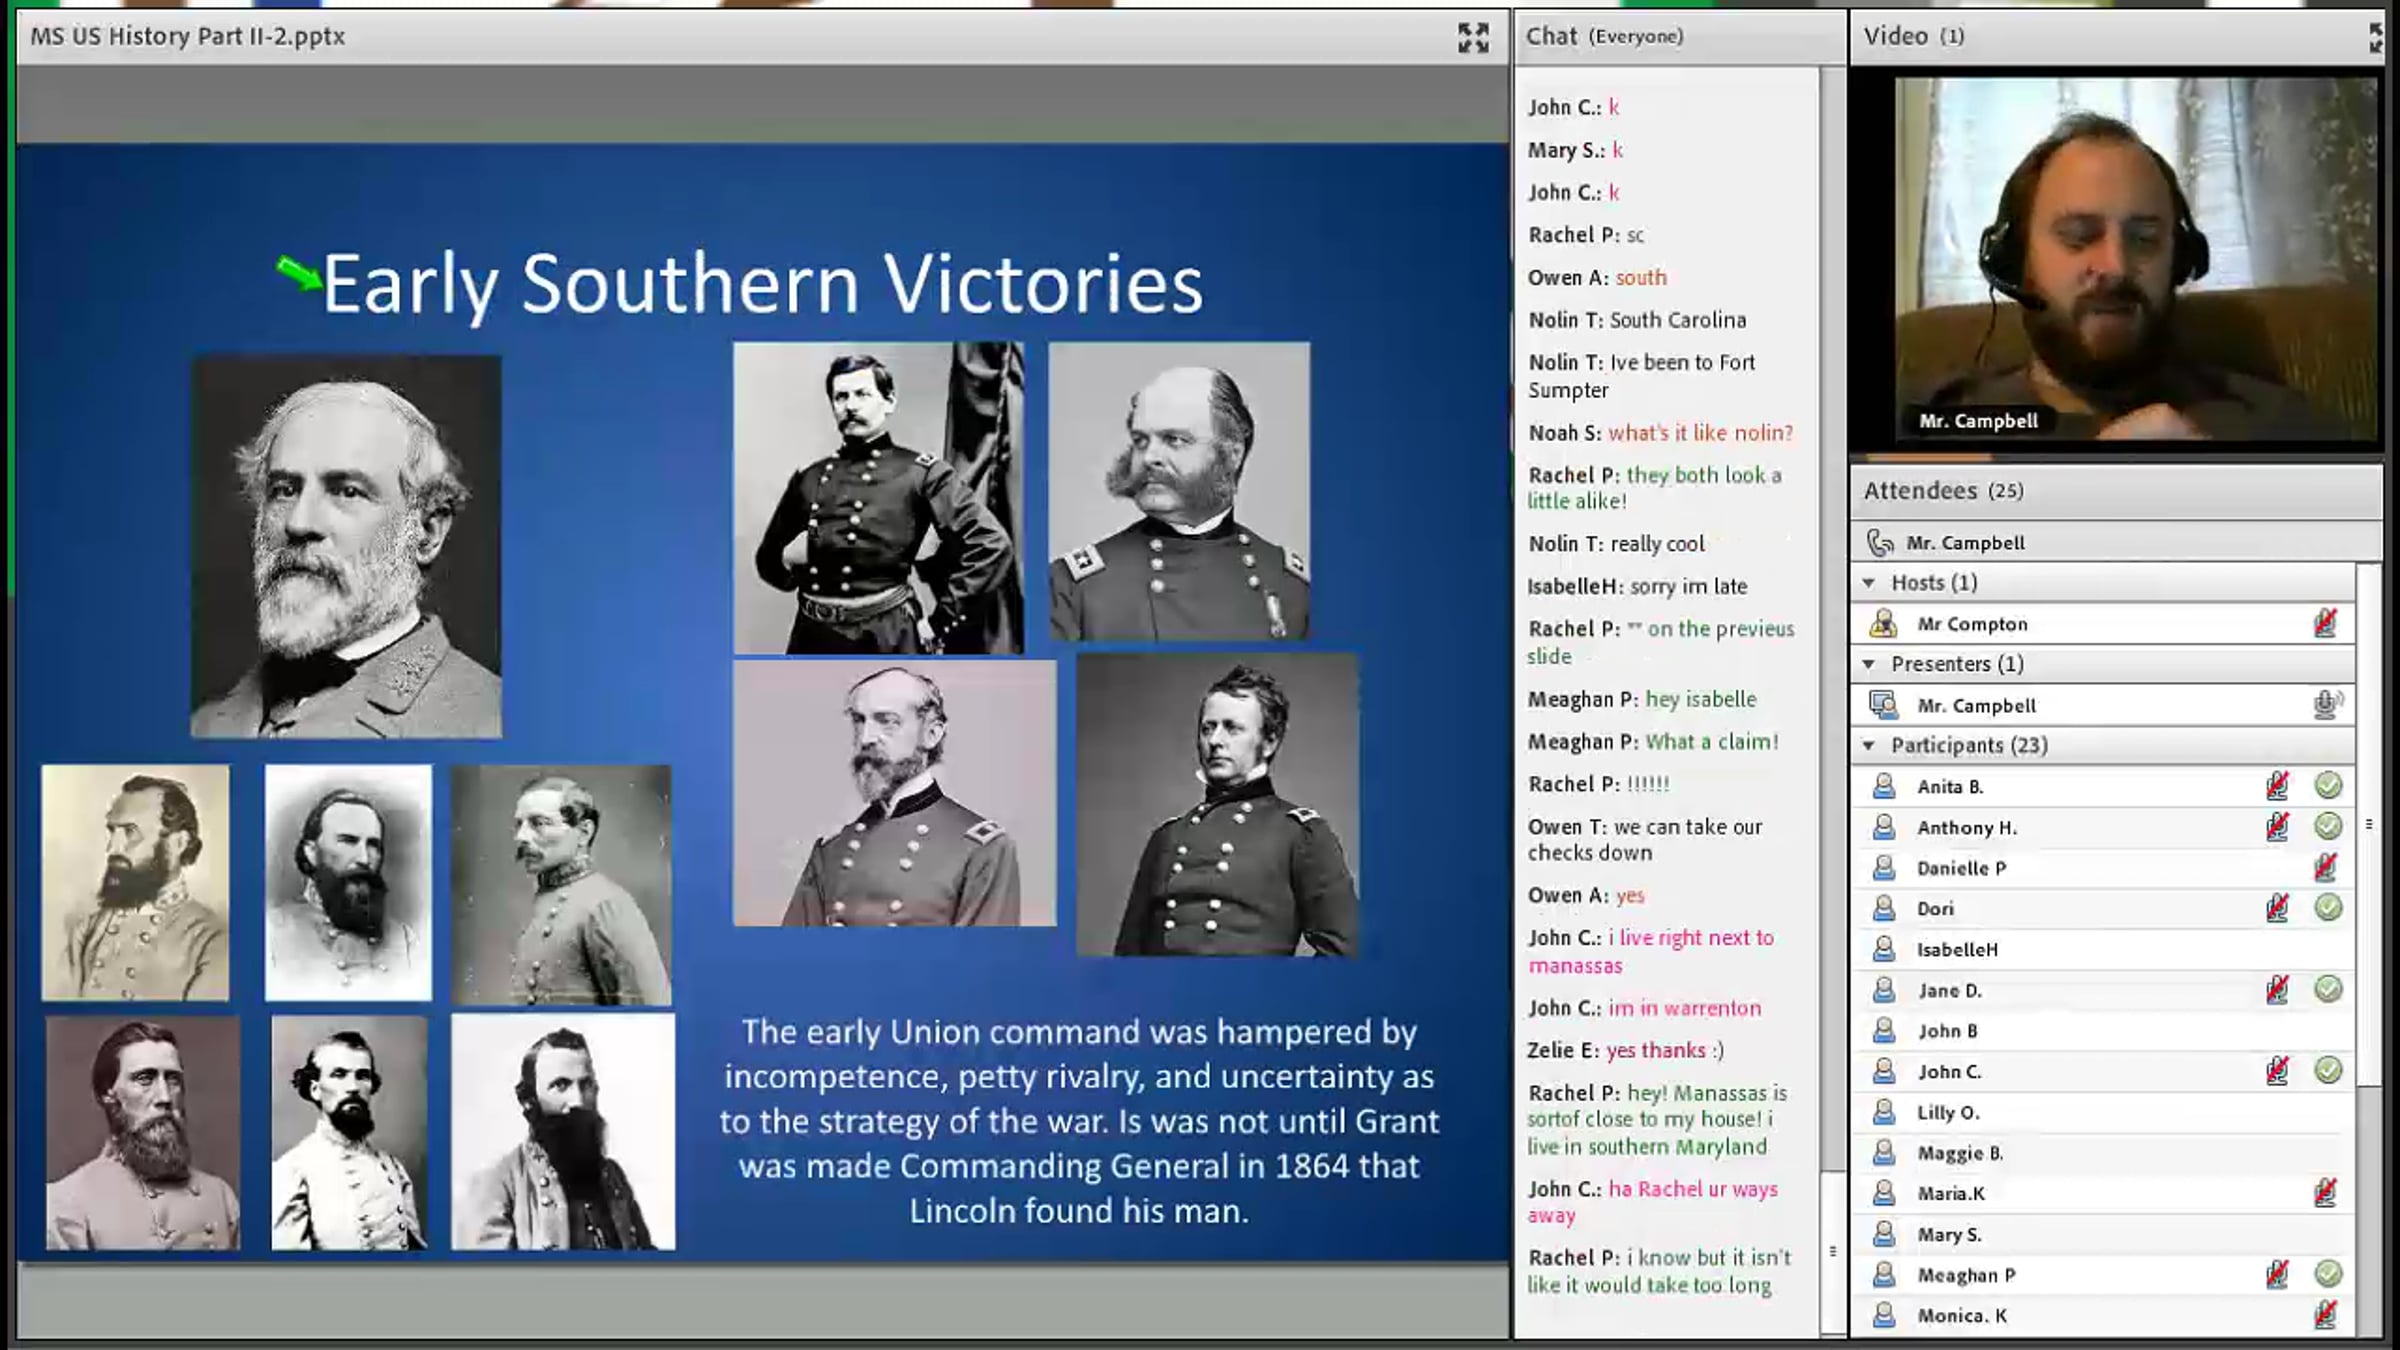Viewport: 2400px width, 1350px height.
Task: Collapse the Participants group
Action: coord(1868,746)
